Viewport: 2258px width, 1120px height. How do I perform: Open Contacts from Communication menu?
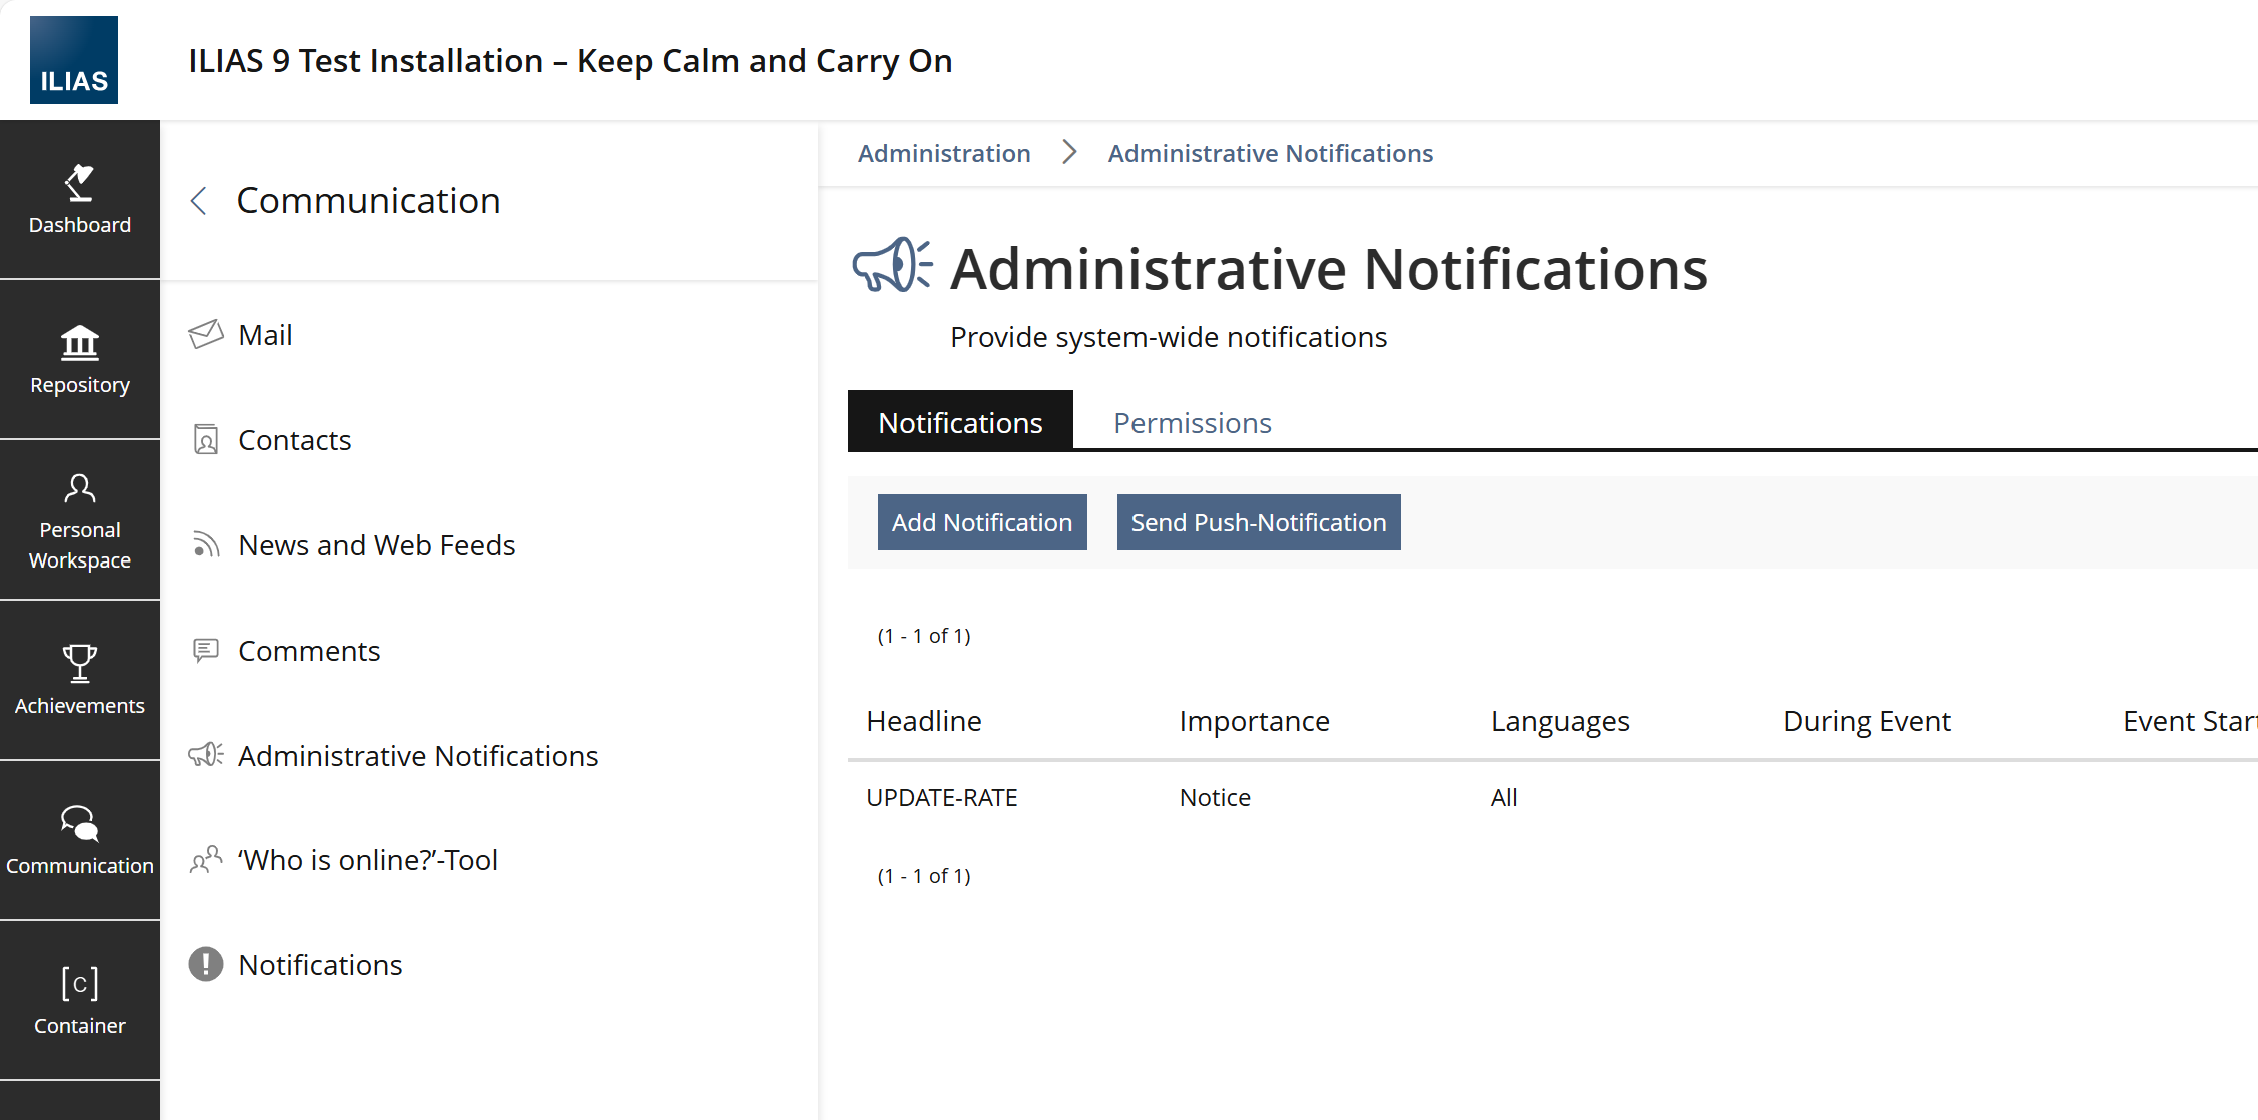tap(294, 440)
